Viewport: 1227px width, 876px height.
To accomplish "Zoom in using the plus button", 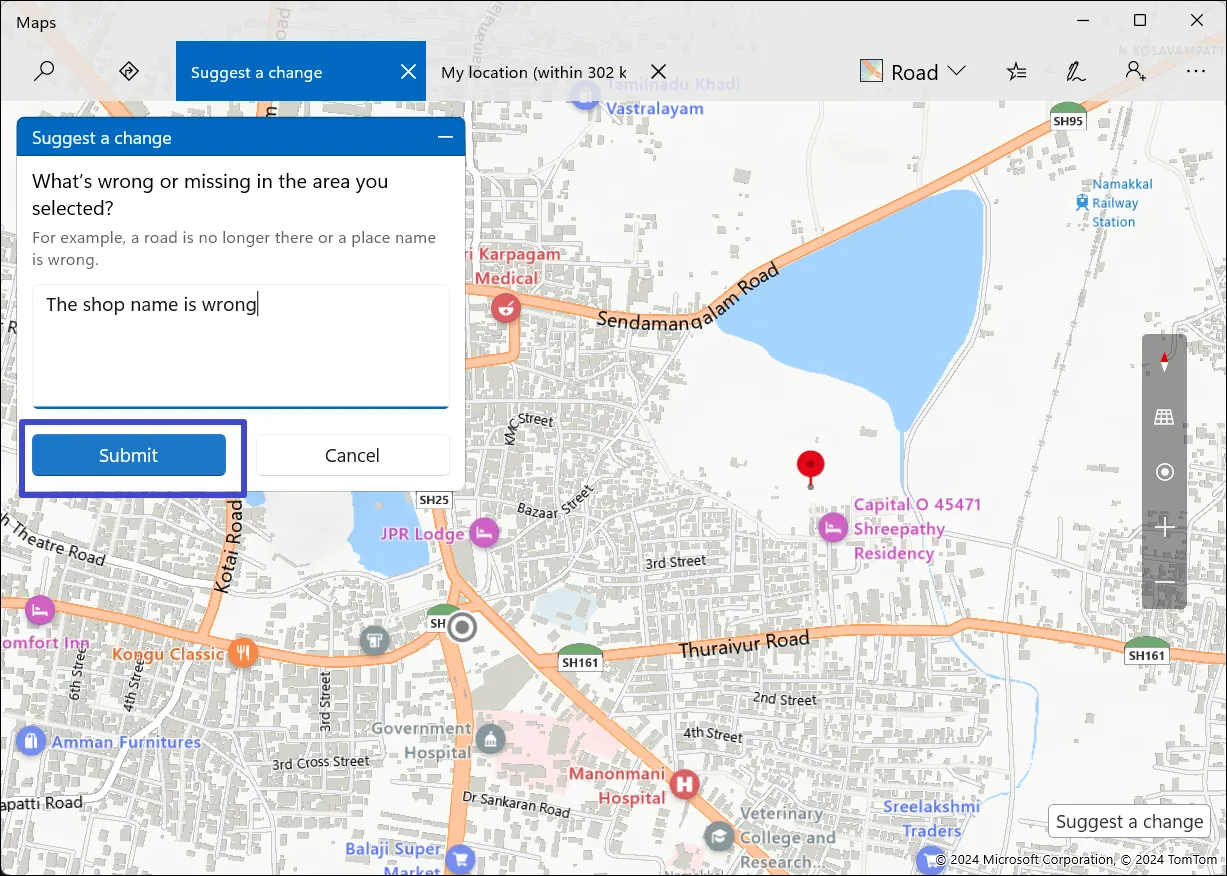I will (x=1164, y=528).
